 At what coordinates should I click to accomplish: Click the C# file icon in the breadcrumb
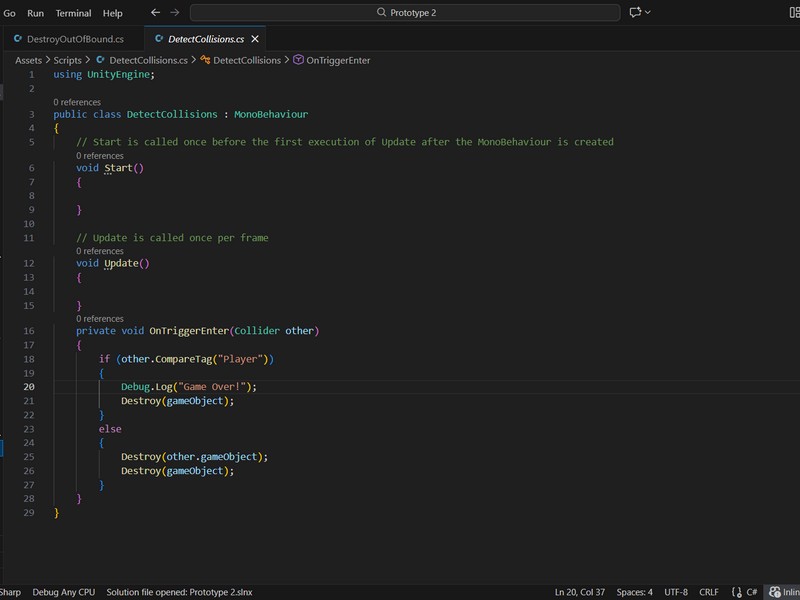(x=101, y=60)
